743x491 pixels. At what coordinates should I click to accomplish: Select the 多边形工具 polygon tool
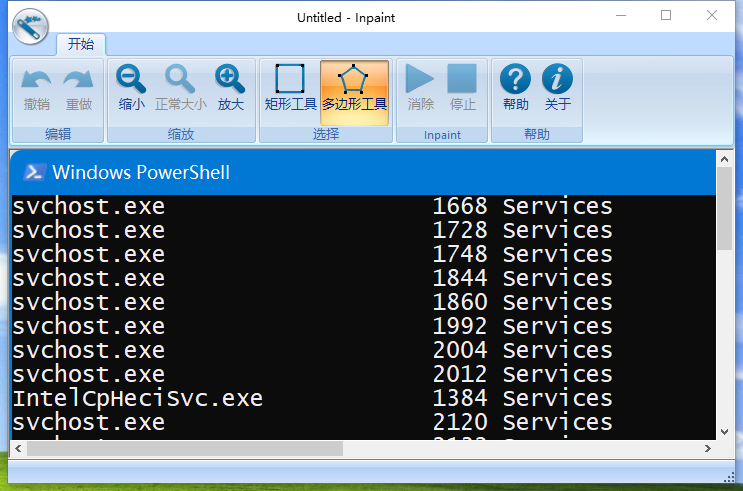click(x=354, y=92)
